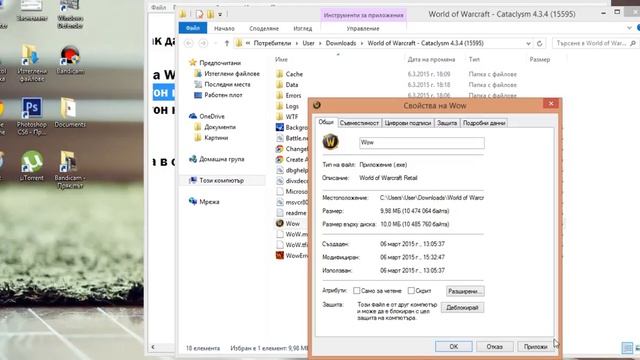Go up one folder level in Explorer
Screen dimensions: 640x360
[x=227, y=43]
